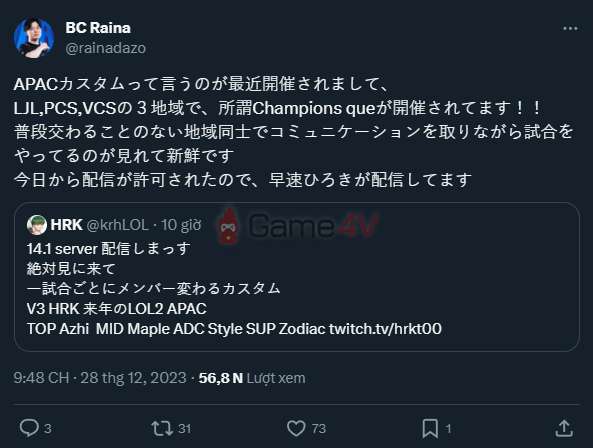Click the share upload icon
Screen dimensions: 593x448
(564, 428)
